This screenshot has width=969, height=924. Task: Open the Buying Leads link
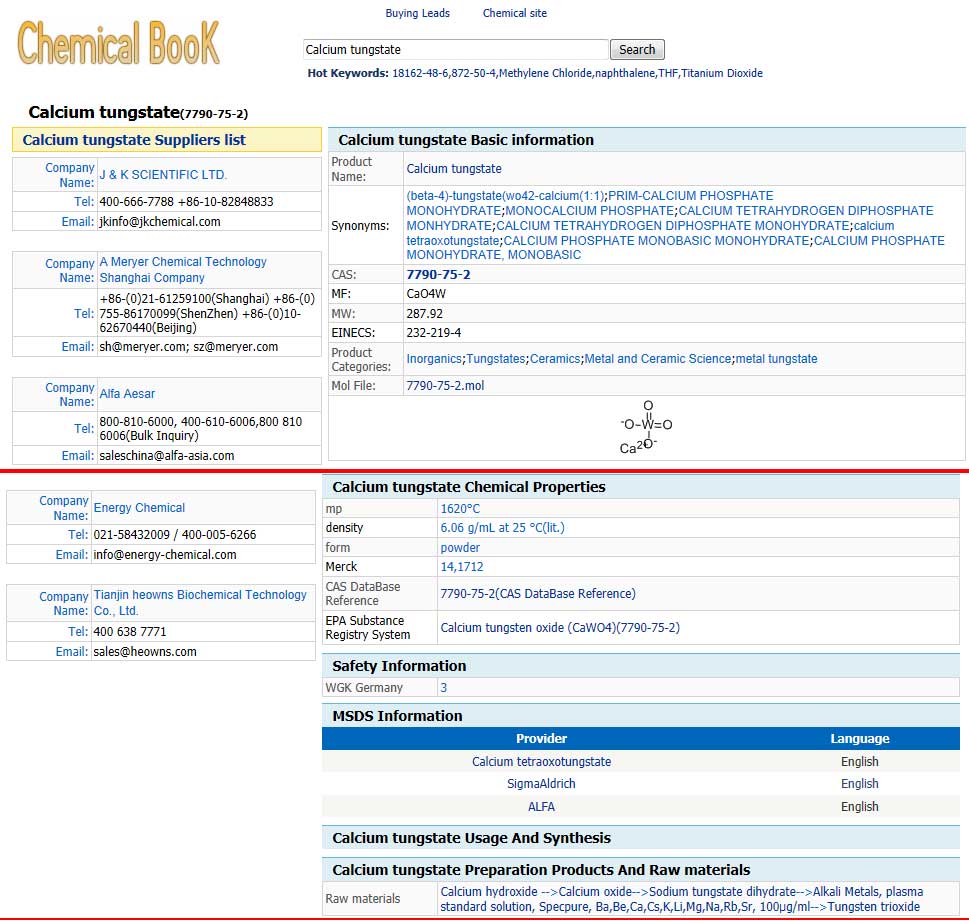point(417,13)
